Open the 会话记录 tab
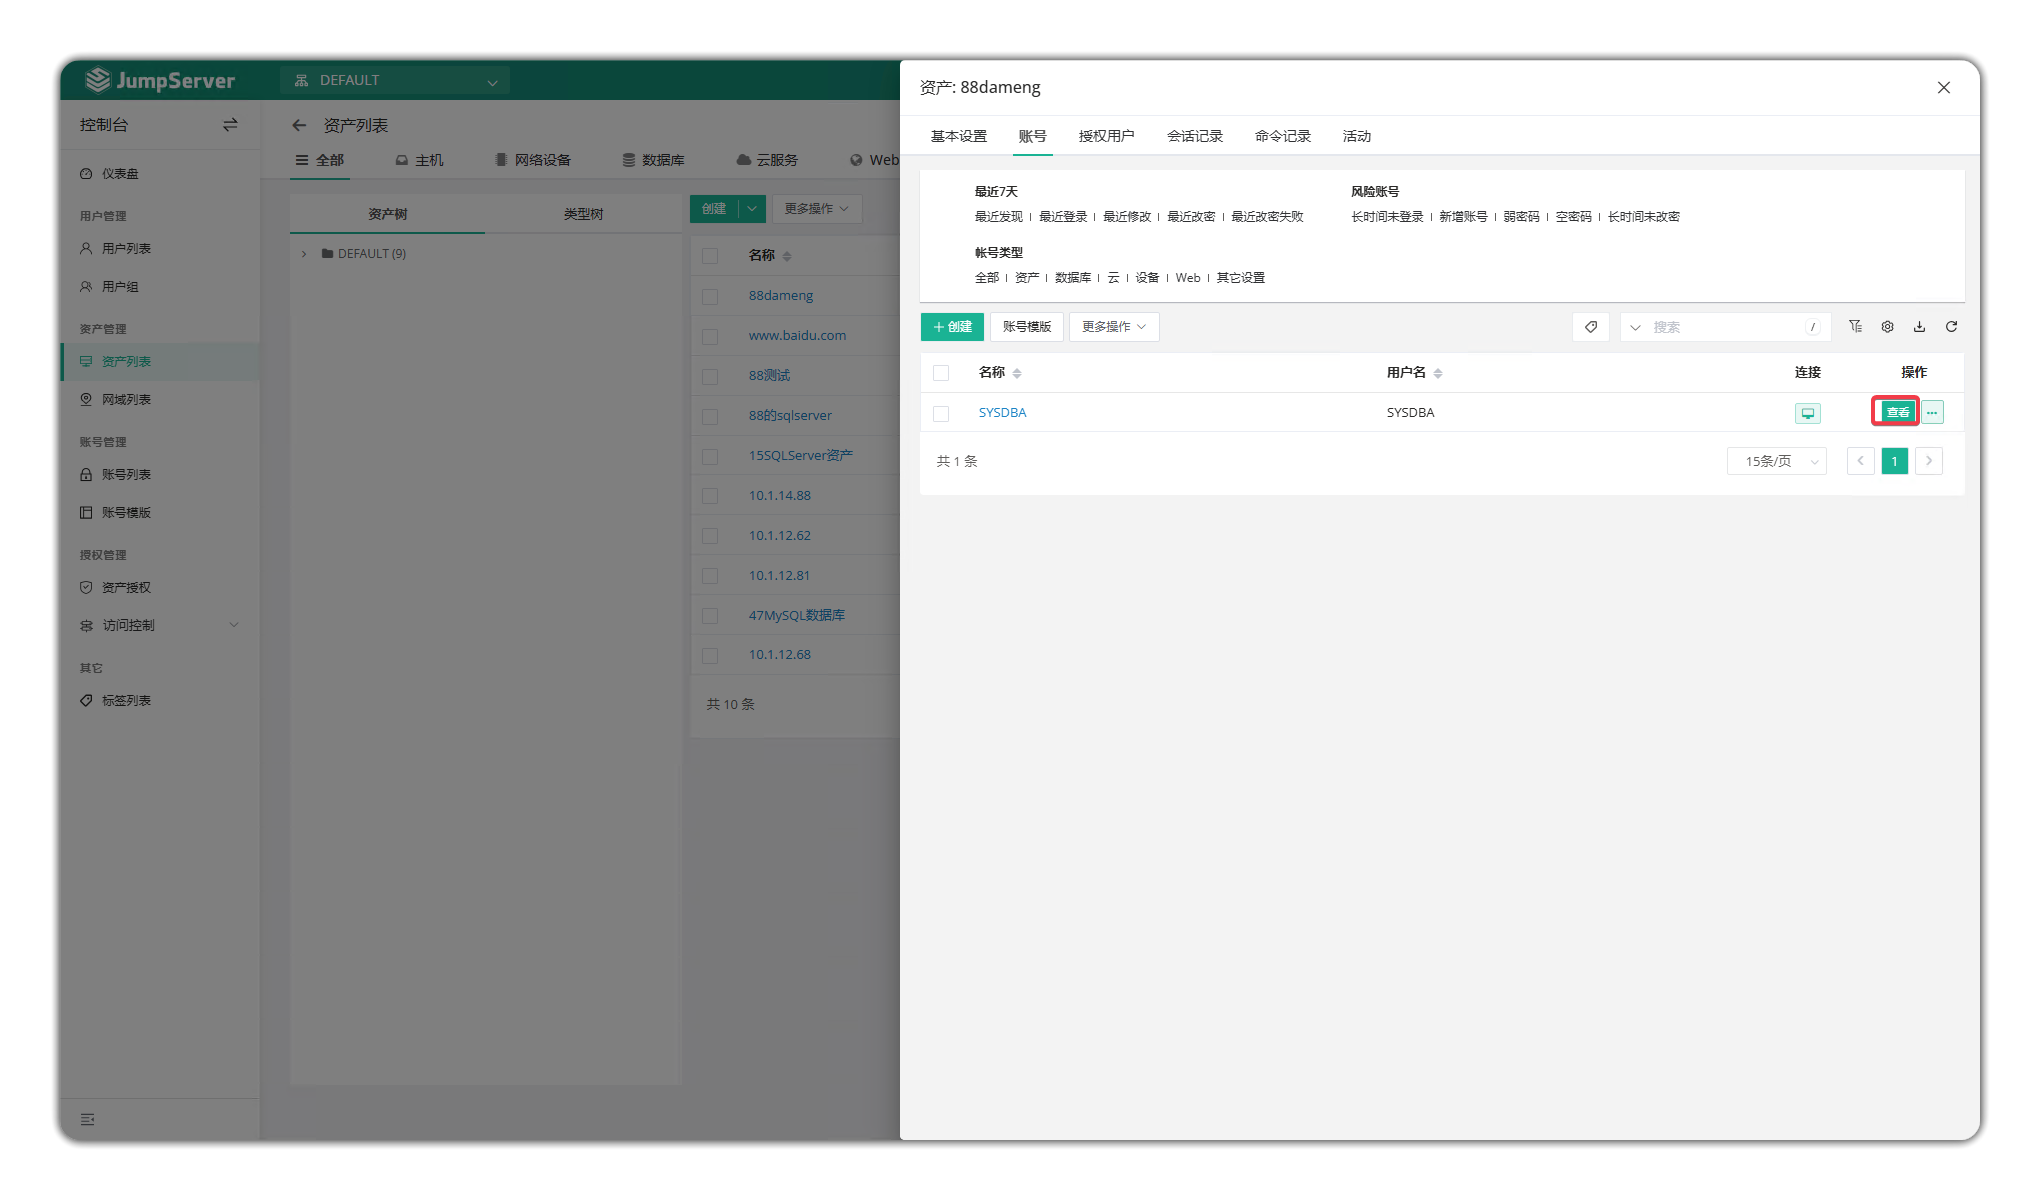The image size is (2040, 1180). pyautogui.click(x=1194, y=136)
